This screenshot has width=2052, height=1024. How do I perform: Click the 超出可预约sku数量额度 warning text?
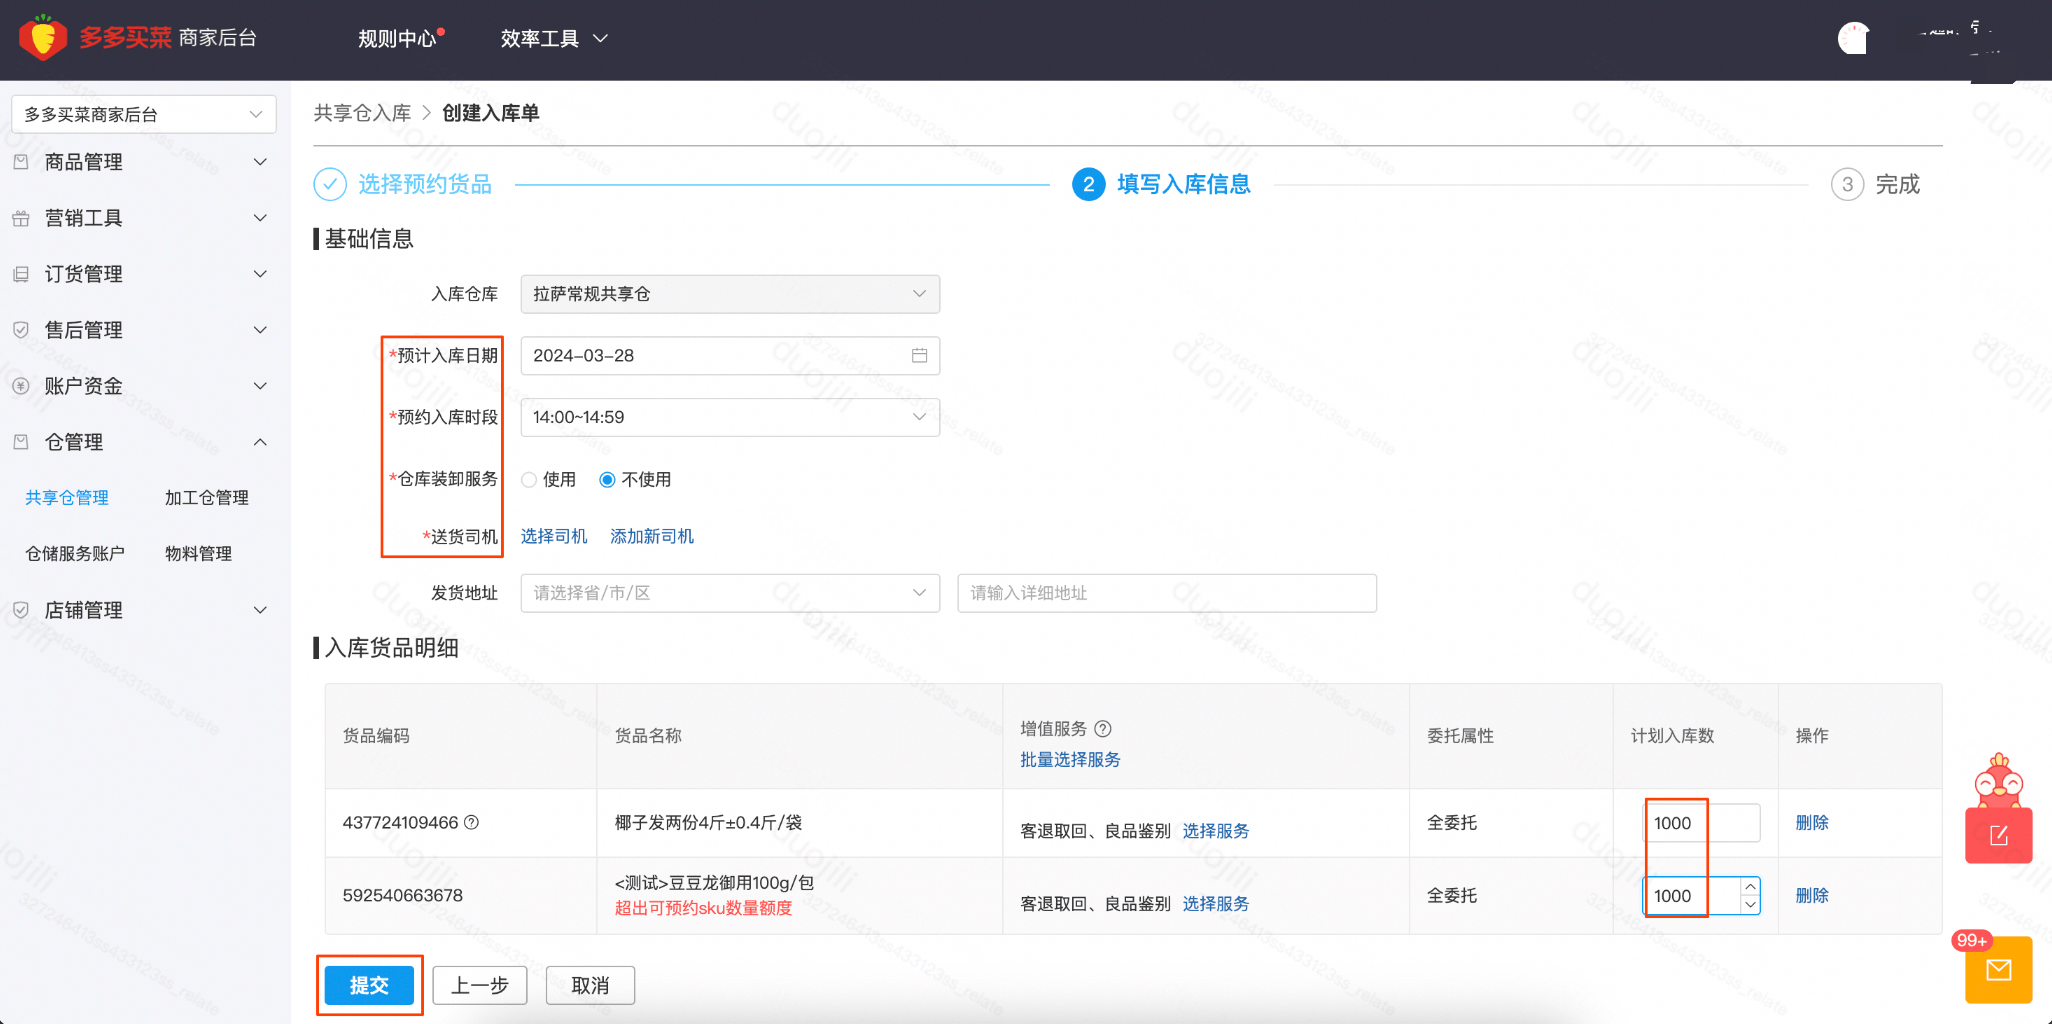(x=703, y=908)
